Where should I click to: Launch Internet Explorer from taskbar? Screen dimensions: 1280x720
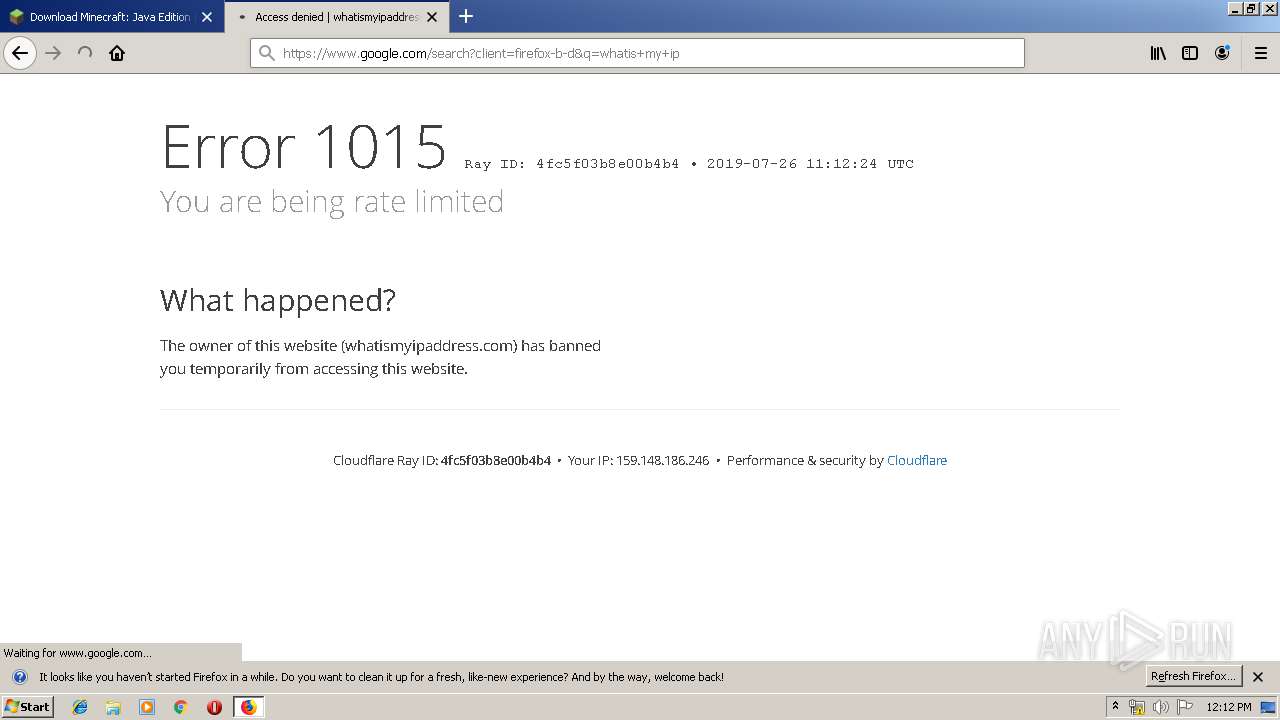pos(80,707)
